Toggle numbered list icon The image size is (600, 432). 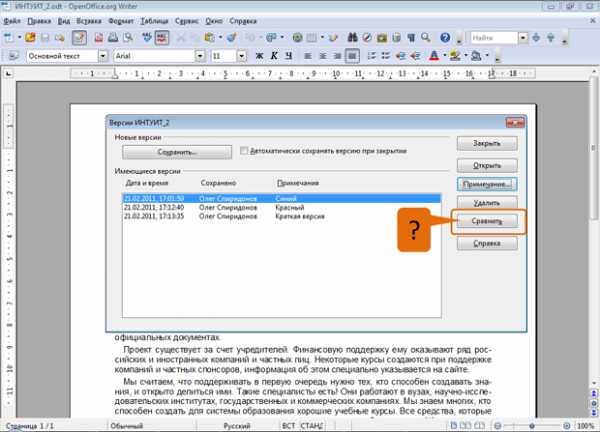(x=371, y=56)
